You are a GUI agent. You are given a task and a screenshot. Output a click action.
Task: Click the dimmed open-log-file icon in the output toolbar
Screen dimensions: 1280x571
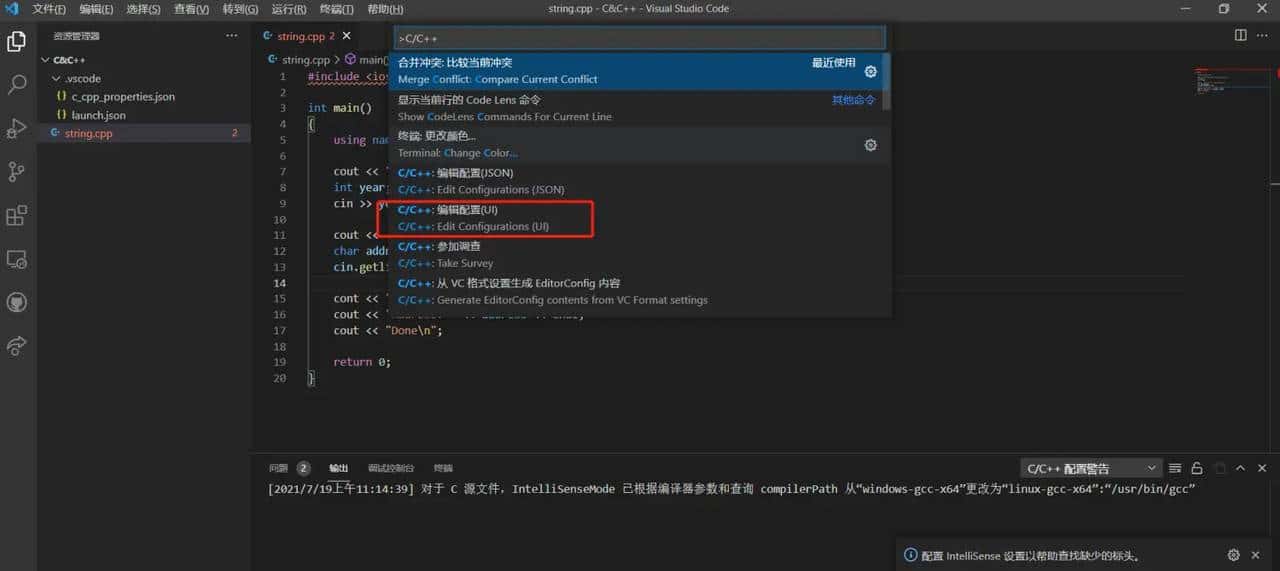[x=1219, y=468]
